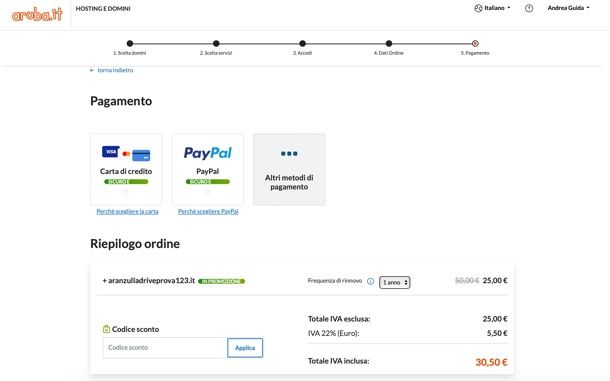This screenshot has width=610, height=381.
Task: Select the three-dots other payment methods icon
Action: pos(289,153)
